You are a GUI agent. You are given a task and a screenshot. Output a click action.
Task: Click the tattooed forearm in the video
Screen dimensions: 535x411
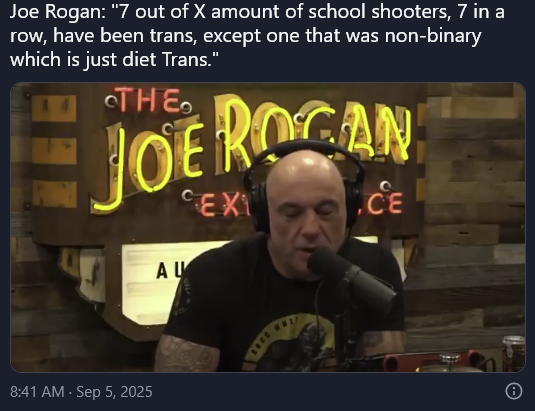[186, 354]
